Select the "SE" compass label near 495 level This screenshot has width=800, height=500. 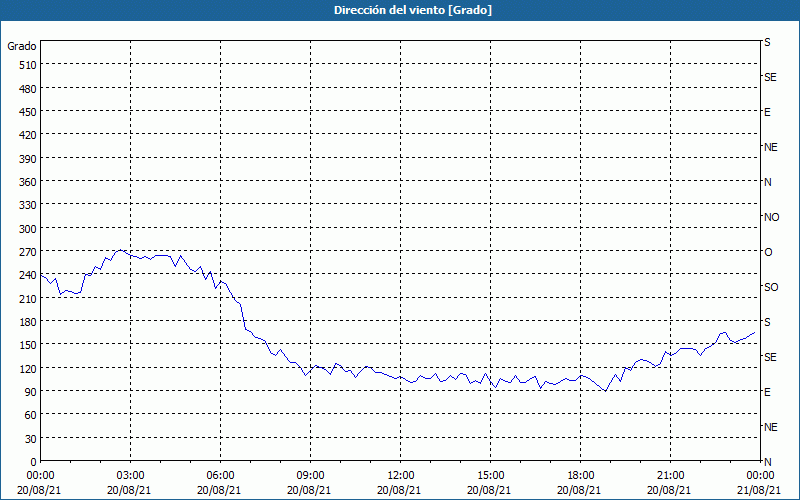coord(770,78)
